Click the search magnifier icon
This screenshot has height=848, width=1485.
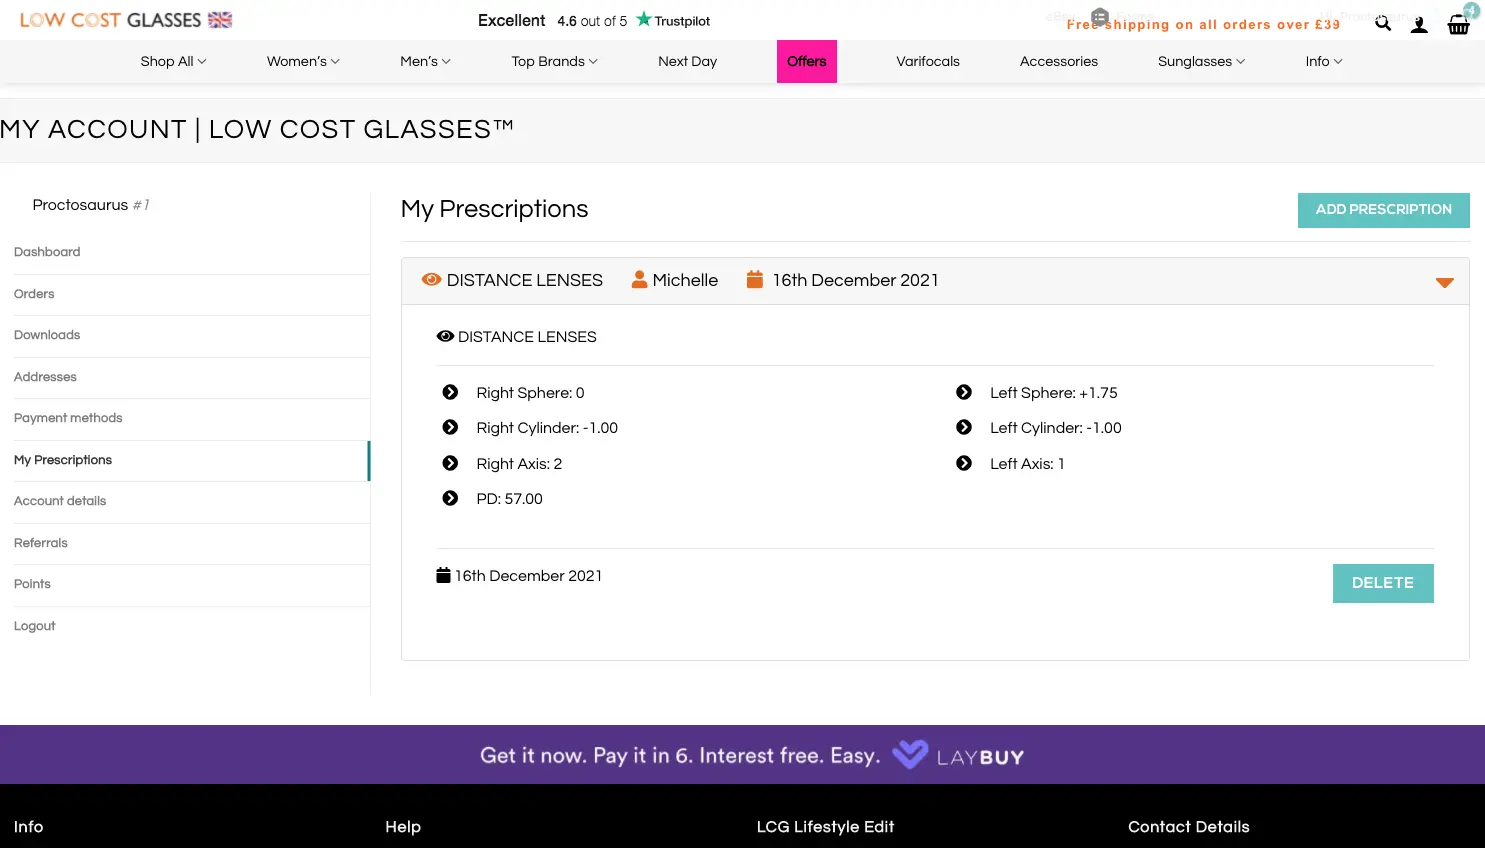click(1383, 24)
